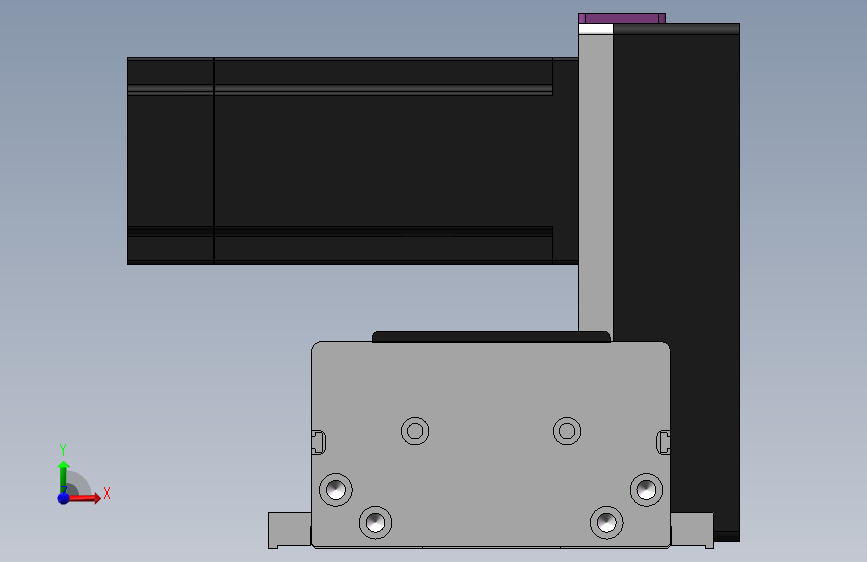Click the leftmost counterbored screw hole on base
The image size is (867, 562).
(x=336, y=490)
